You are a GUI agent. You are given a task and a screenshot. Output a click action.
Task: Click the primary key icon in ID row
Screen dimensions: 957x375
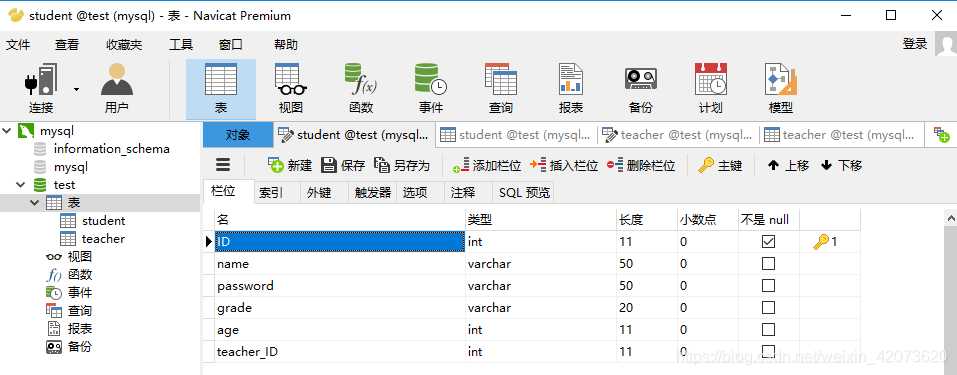(x=822, y=242)
